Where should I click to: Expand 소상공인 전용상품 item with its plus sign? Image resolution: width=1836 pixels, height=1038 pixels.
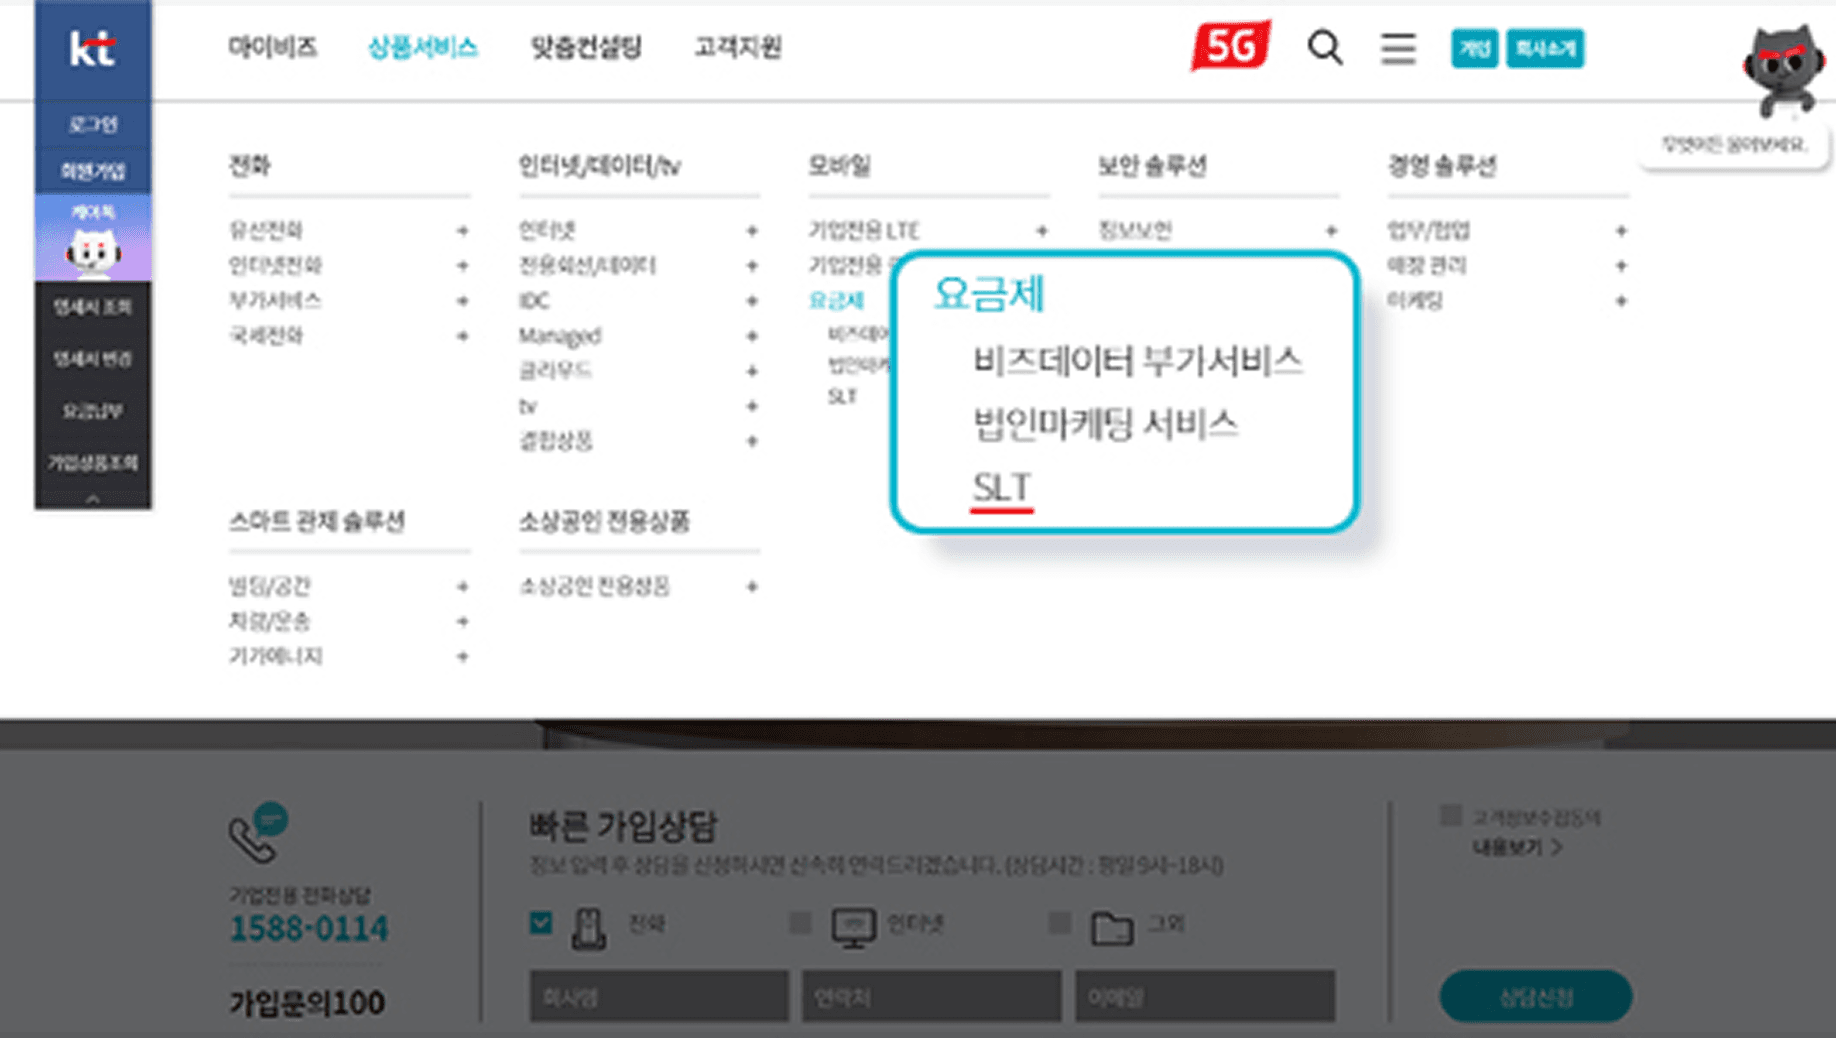[x=752, y=587]
